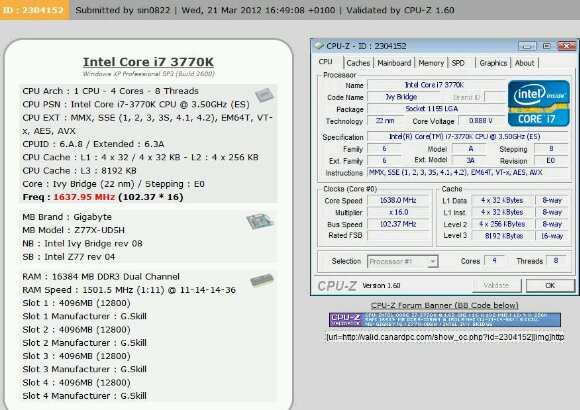Open the Memory tab
Image resolution: width=580 pixels, height=410 pixels.
click(431, 63)
